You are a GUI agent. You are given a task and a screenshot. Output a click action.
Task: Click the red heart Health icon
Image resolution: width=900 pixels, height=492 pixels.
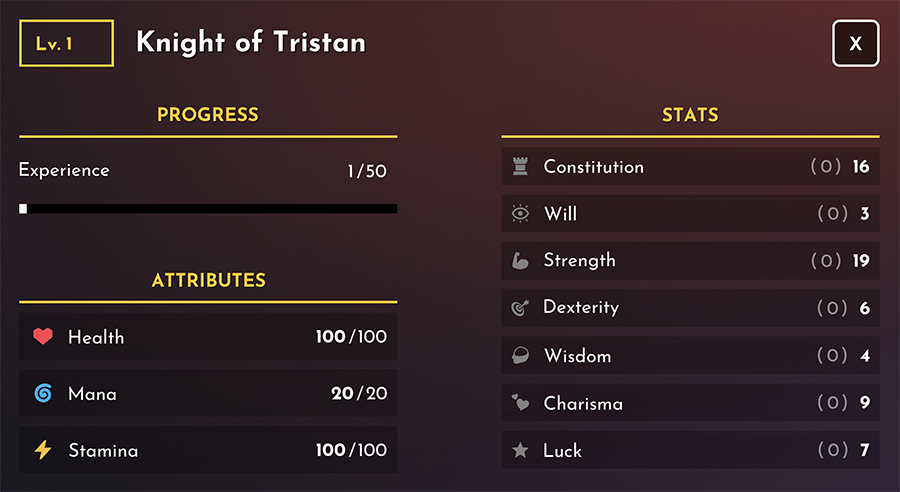pos(42,336)
